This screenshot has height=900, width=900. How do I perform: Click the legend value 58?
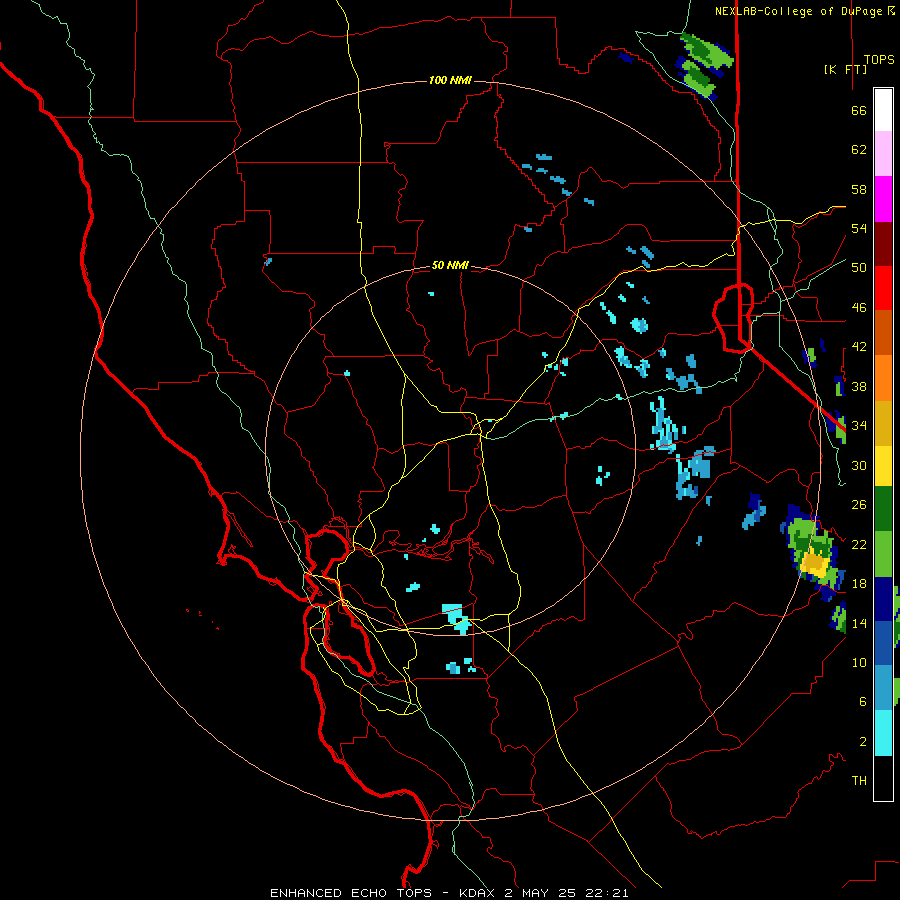coord(859,189)
